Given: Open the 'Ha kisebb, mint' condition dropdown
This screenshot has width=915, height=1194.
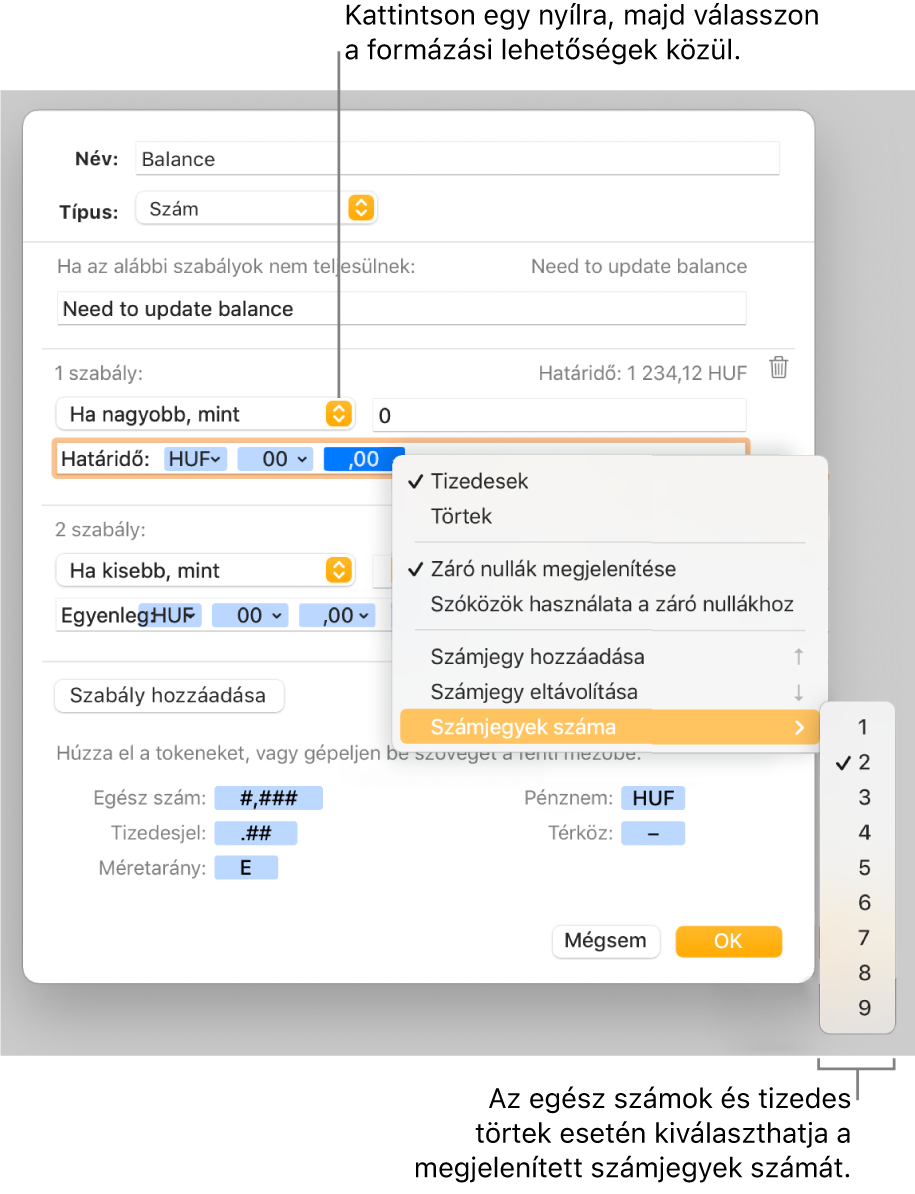Looking at the screenshot, I should [x=205, y=570].
